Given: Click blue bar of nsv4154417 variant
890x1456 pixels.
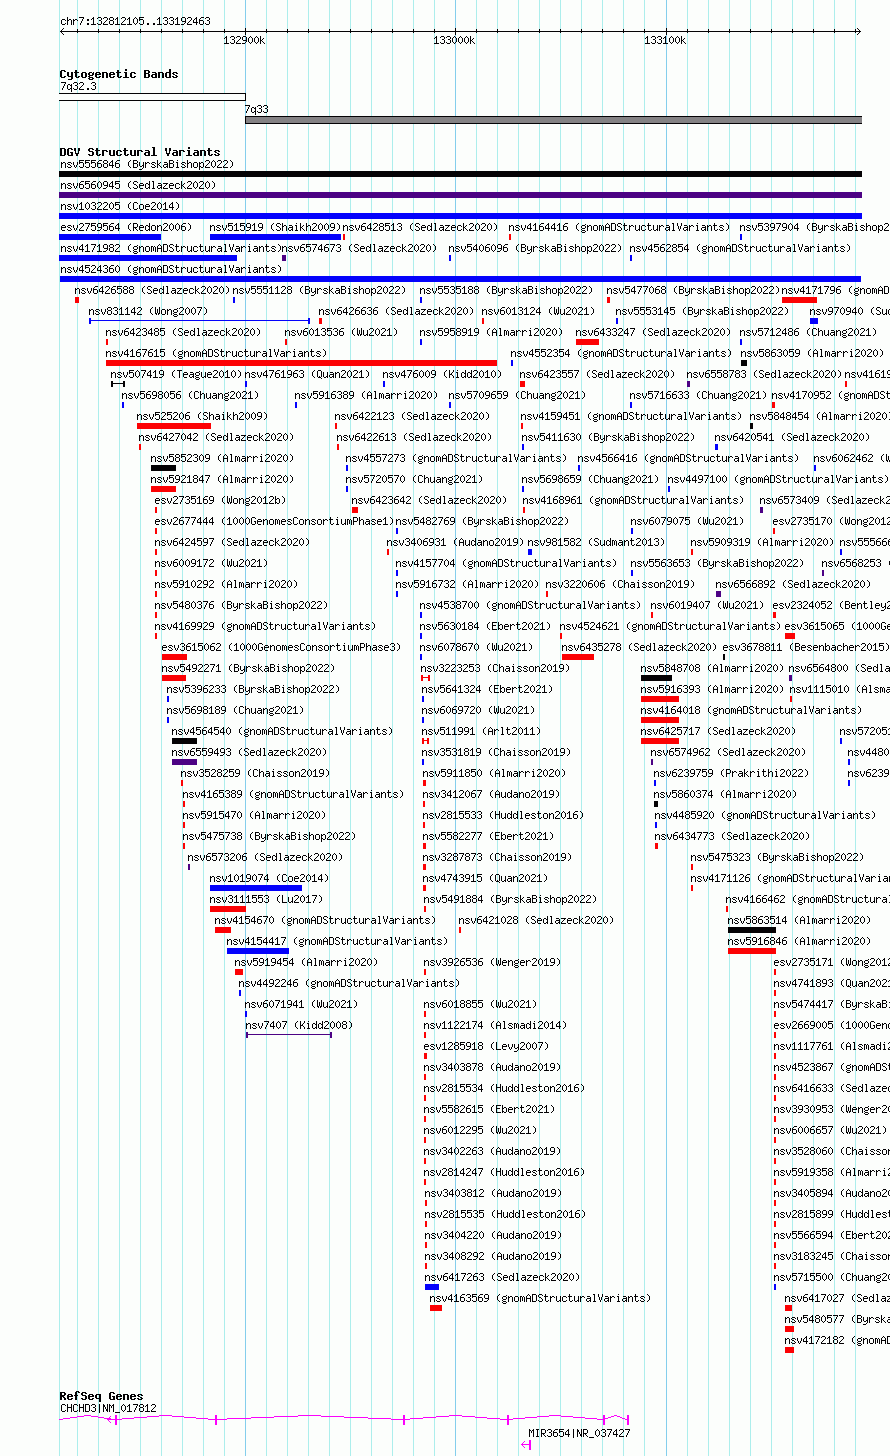Looking at the screenshot, I should [258, 951].
